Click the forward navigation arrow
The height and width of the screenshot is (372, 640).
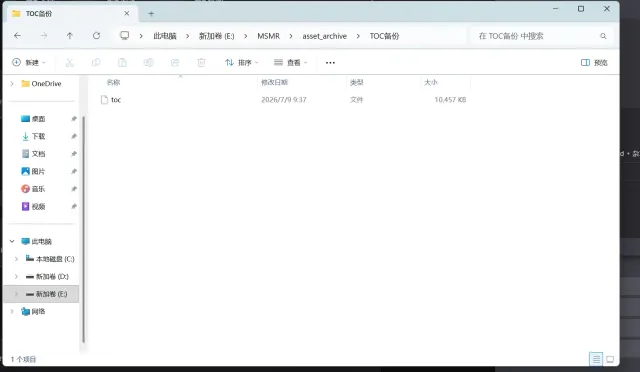coord(44,36)
